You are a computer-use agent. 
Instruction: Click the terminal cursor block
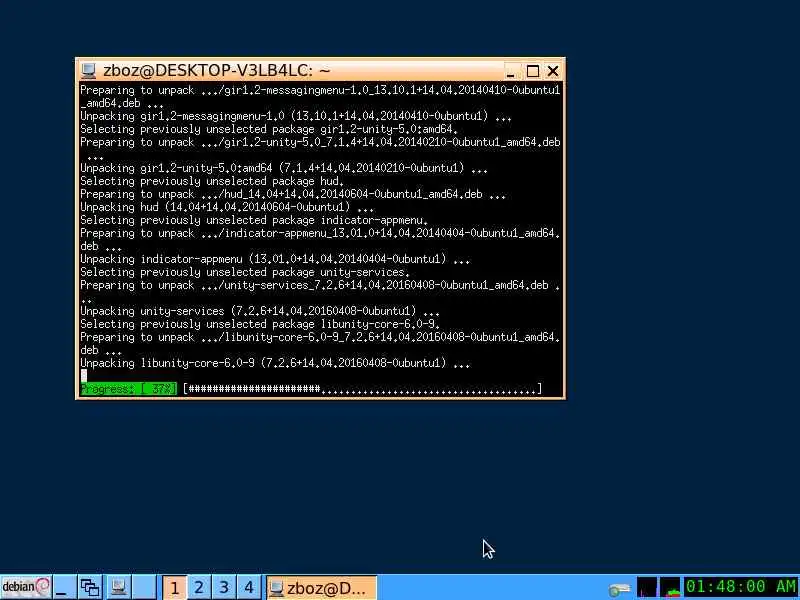[x=84, y=376]
